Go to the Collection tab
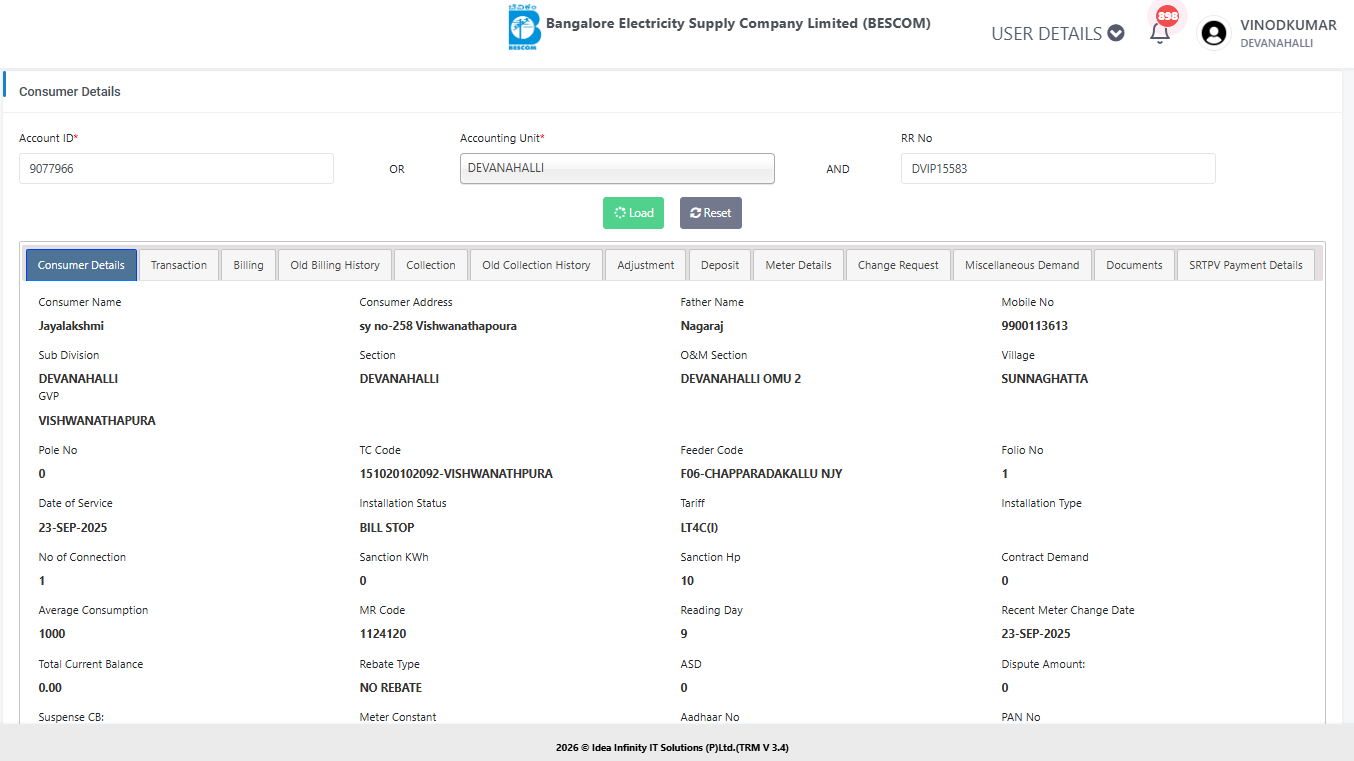Image resolution: width=1354 pixels, height=761 pixels. click(431, 265)
